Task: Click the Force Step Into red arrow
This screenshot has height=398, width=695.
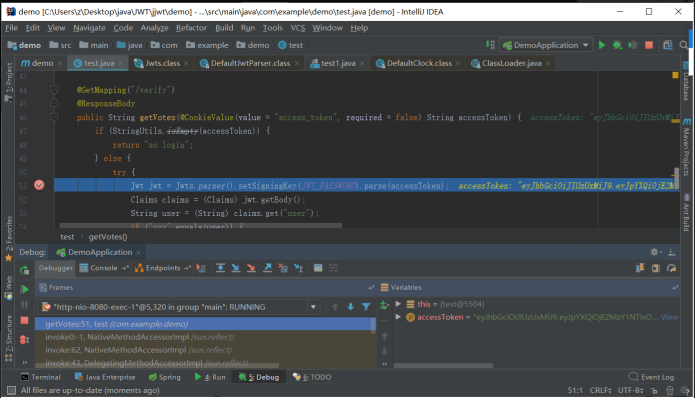Action: [251, 268]
